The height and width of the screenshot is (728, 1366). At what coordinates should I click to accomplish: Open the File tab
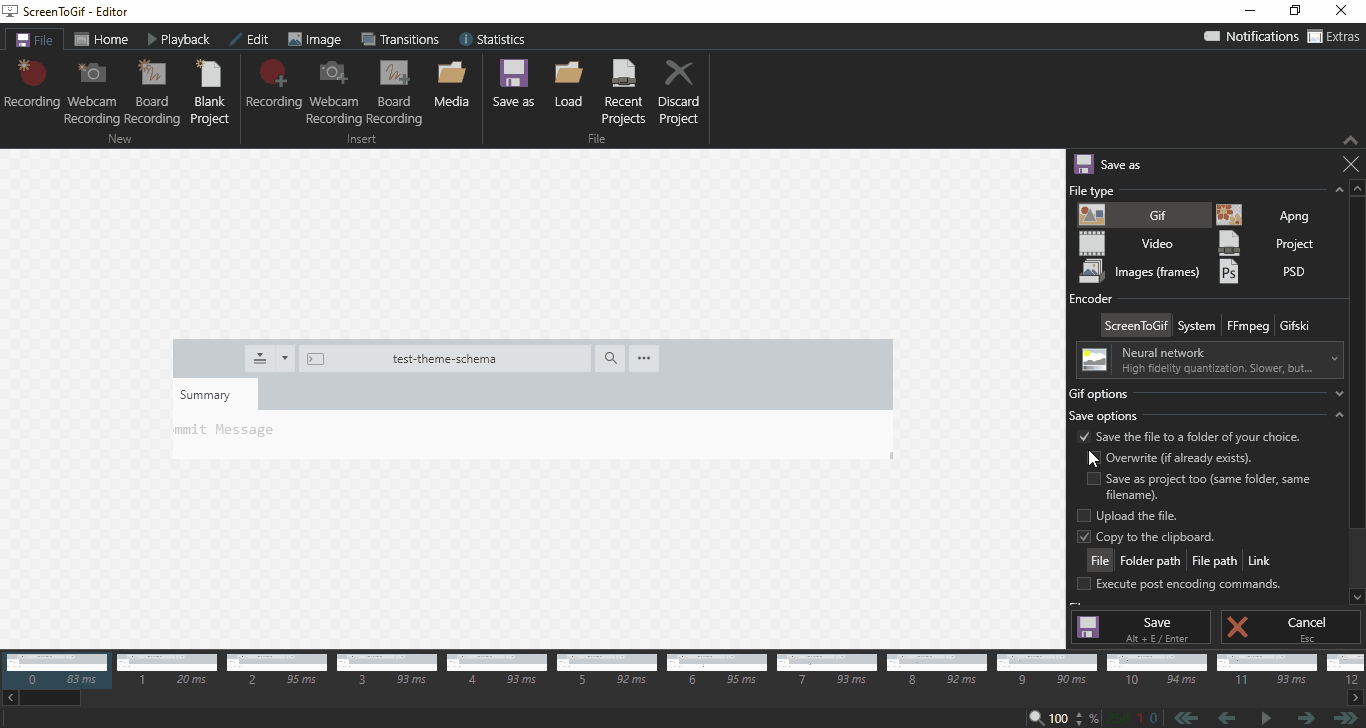[x=34, y=40]
